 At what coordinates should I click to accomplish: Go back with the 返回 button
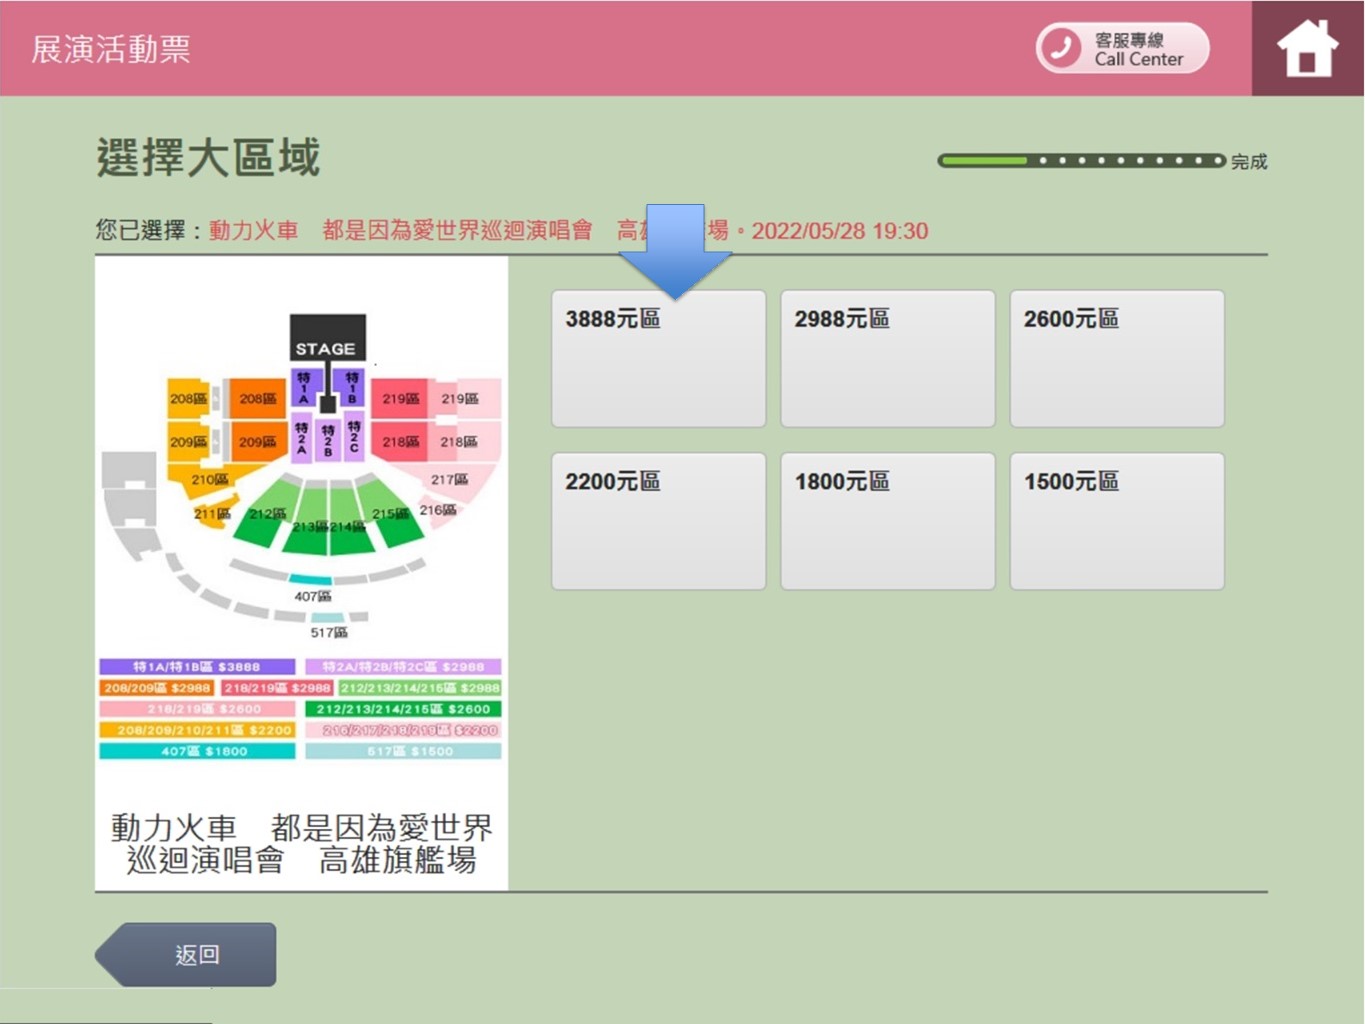[x=186, y=955]
